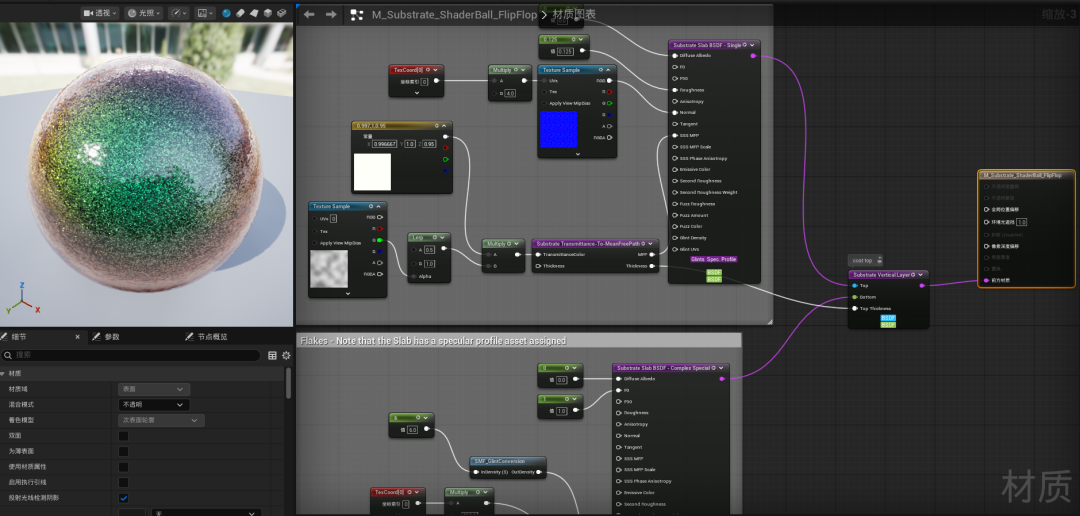Click the blue normal texture thumbnail
This screenshot has width=1080, height=516.
pos(558,130)
